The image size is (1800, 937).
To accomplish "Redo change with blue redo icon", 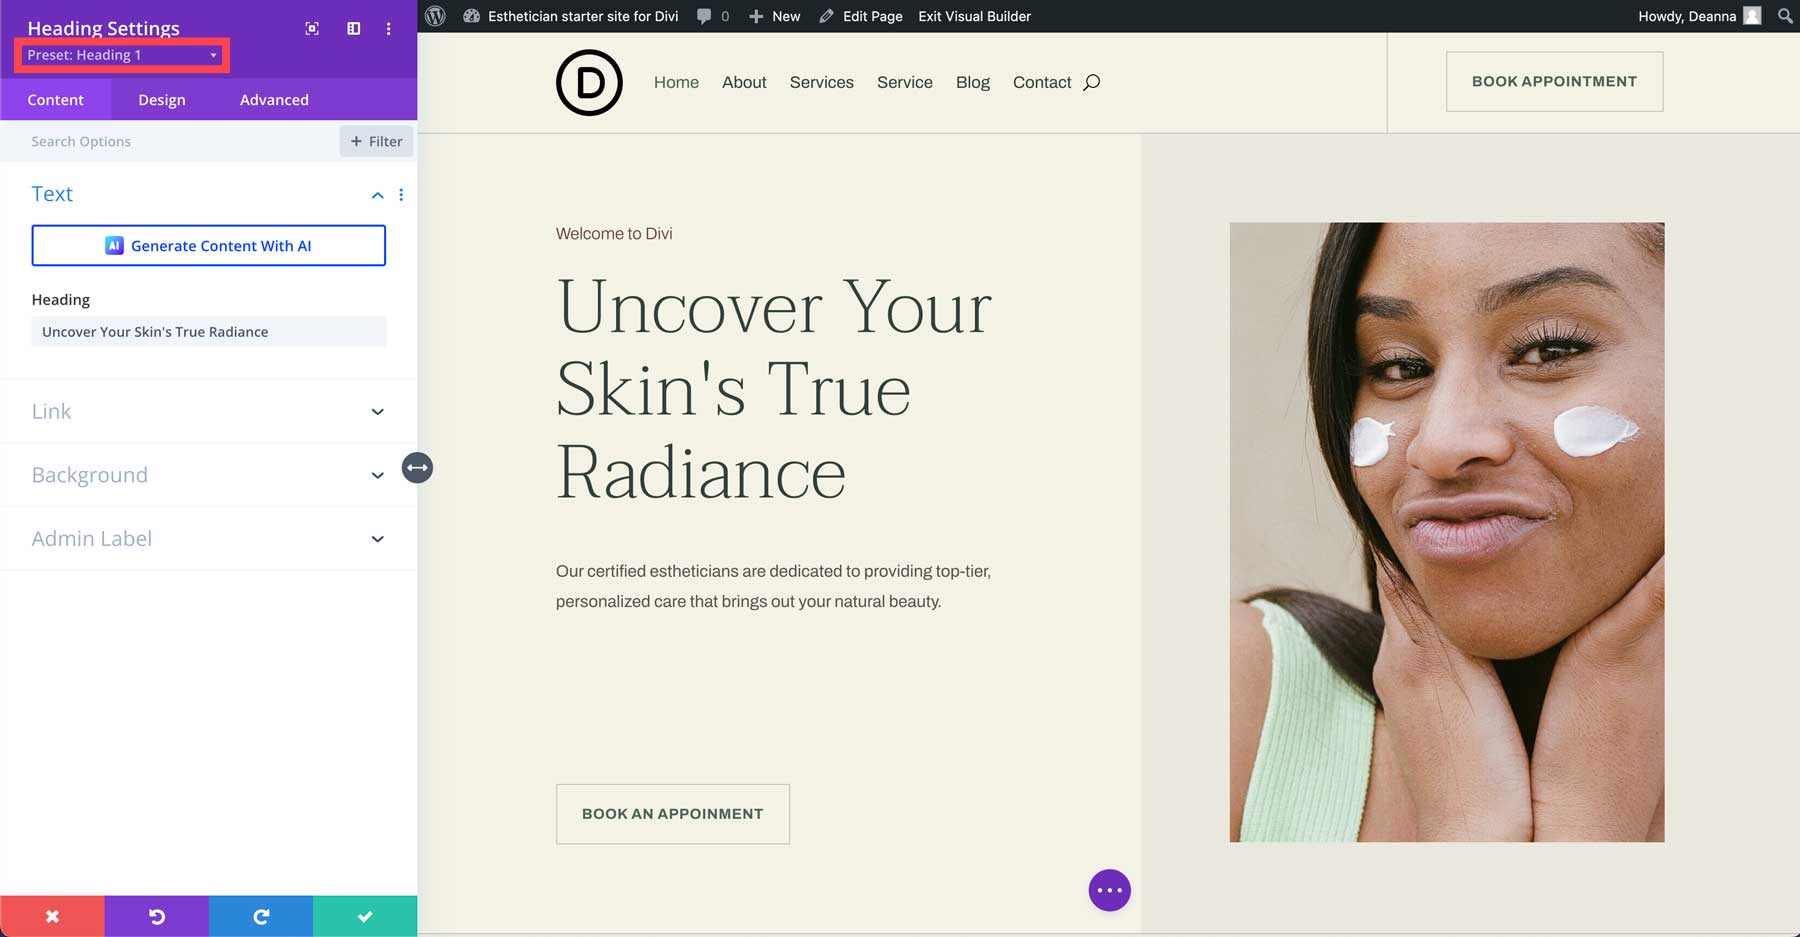I will pos(260,915).
